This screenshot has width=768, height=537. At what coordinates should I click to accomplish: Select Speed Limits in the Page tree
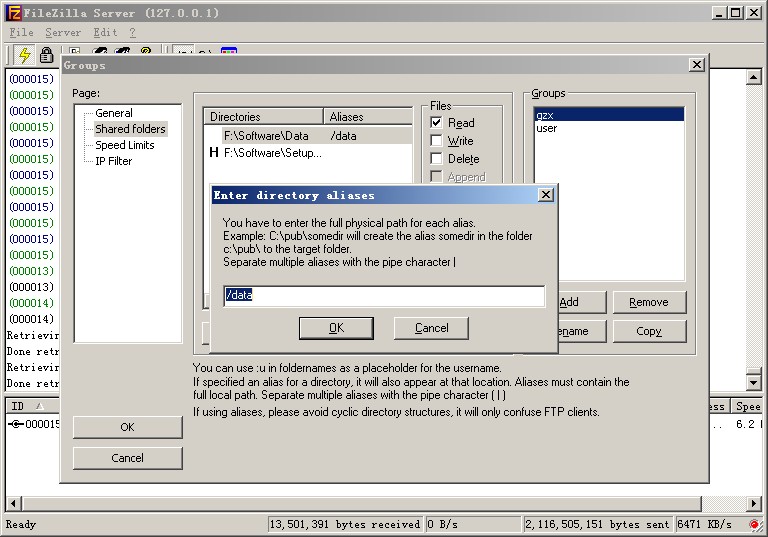[125, 145]
